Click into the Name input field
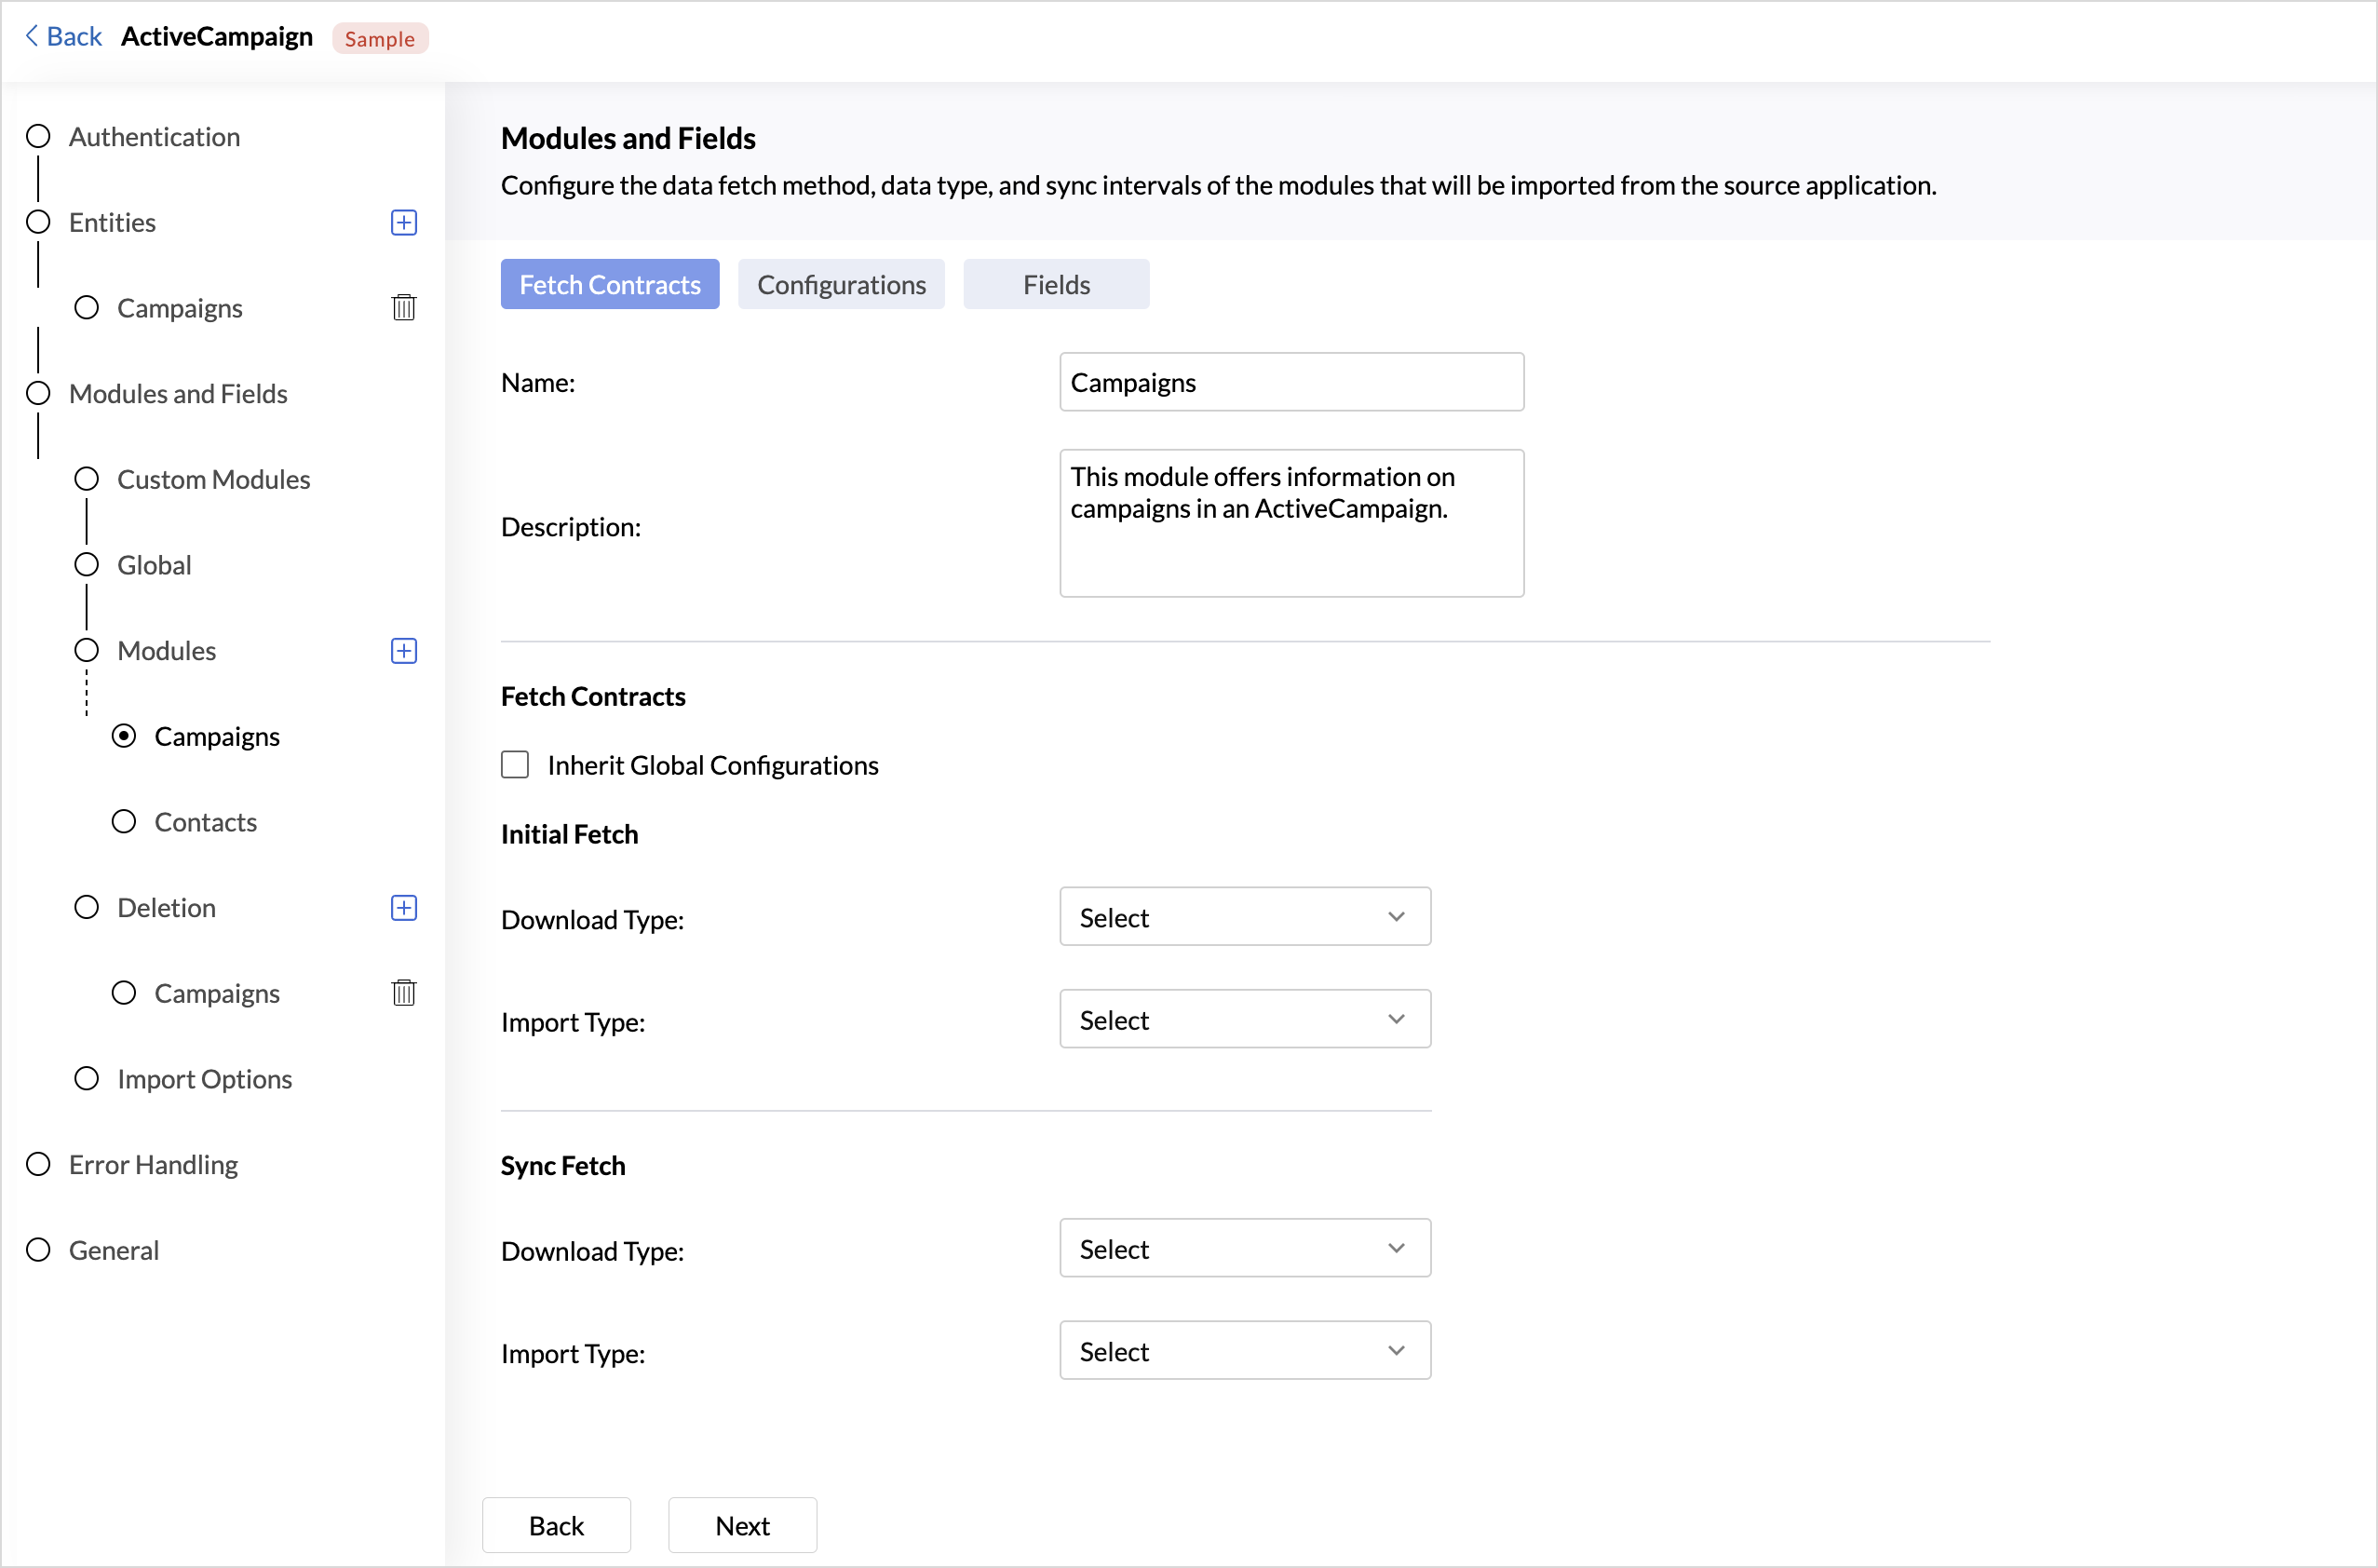The image size is (2378, 1568). (x=1290, y=382)
